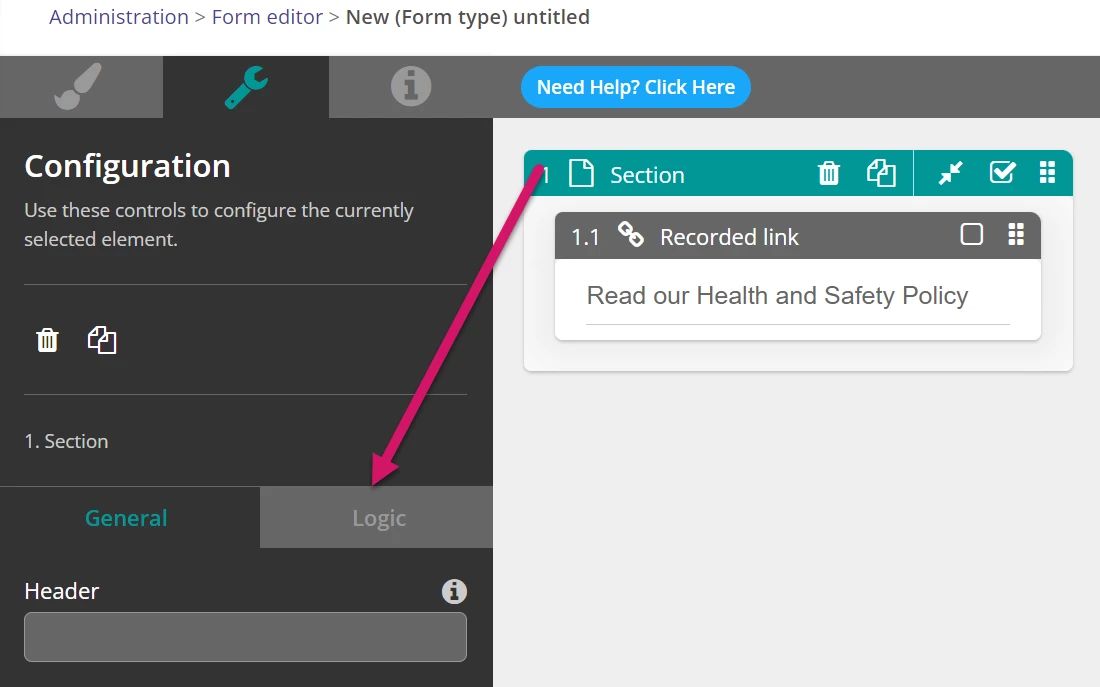Click 'New (Form type) untitled' breadcrumb text
The height and width of the screenshot is (687, 1100).
click(x=468, y=17)
